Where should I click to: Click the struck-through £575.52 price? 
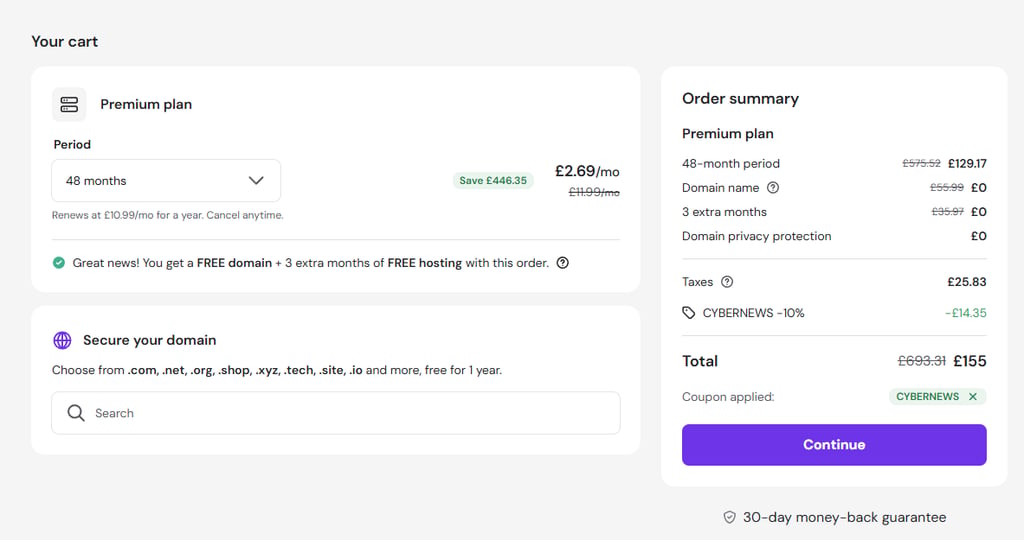point(921,163)
